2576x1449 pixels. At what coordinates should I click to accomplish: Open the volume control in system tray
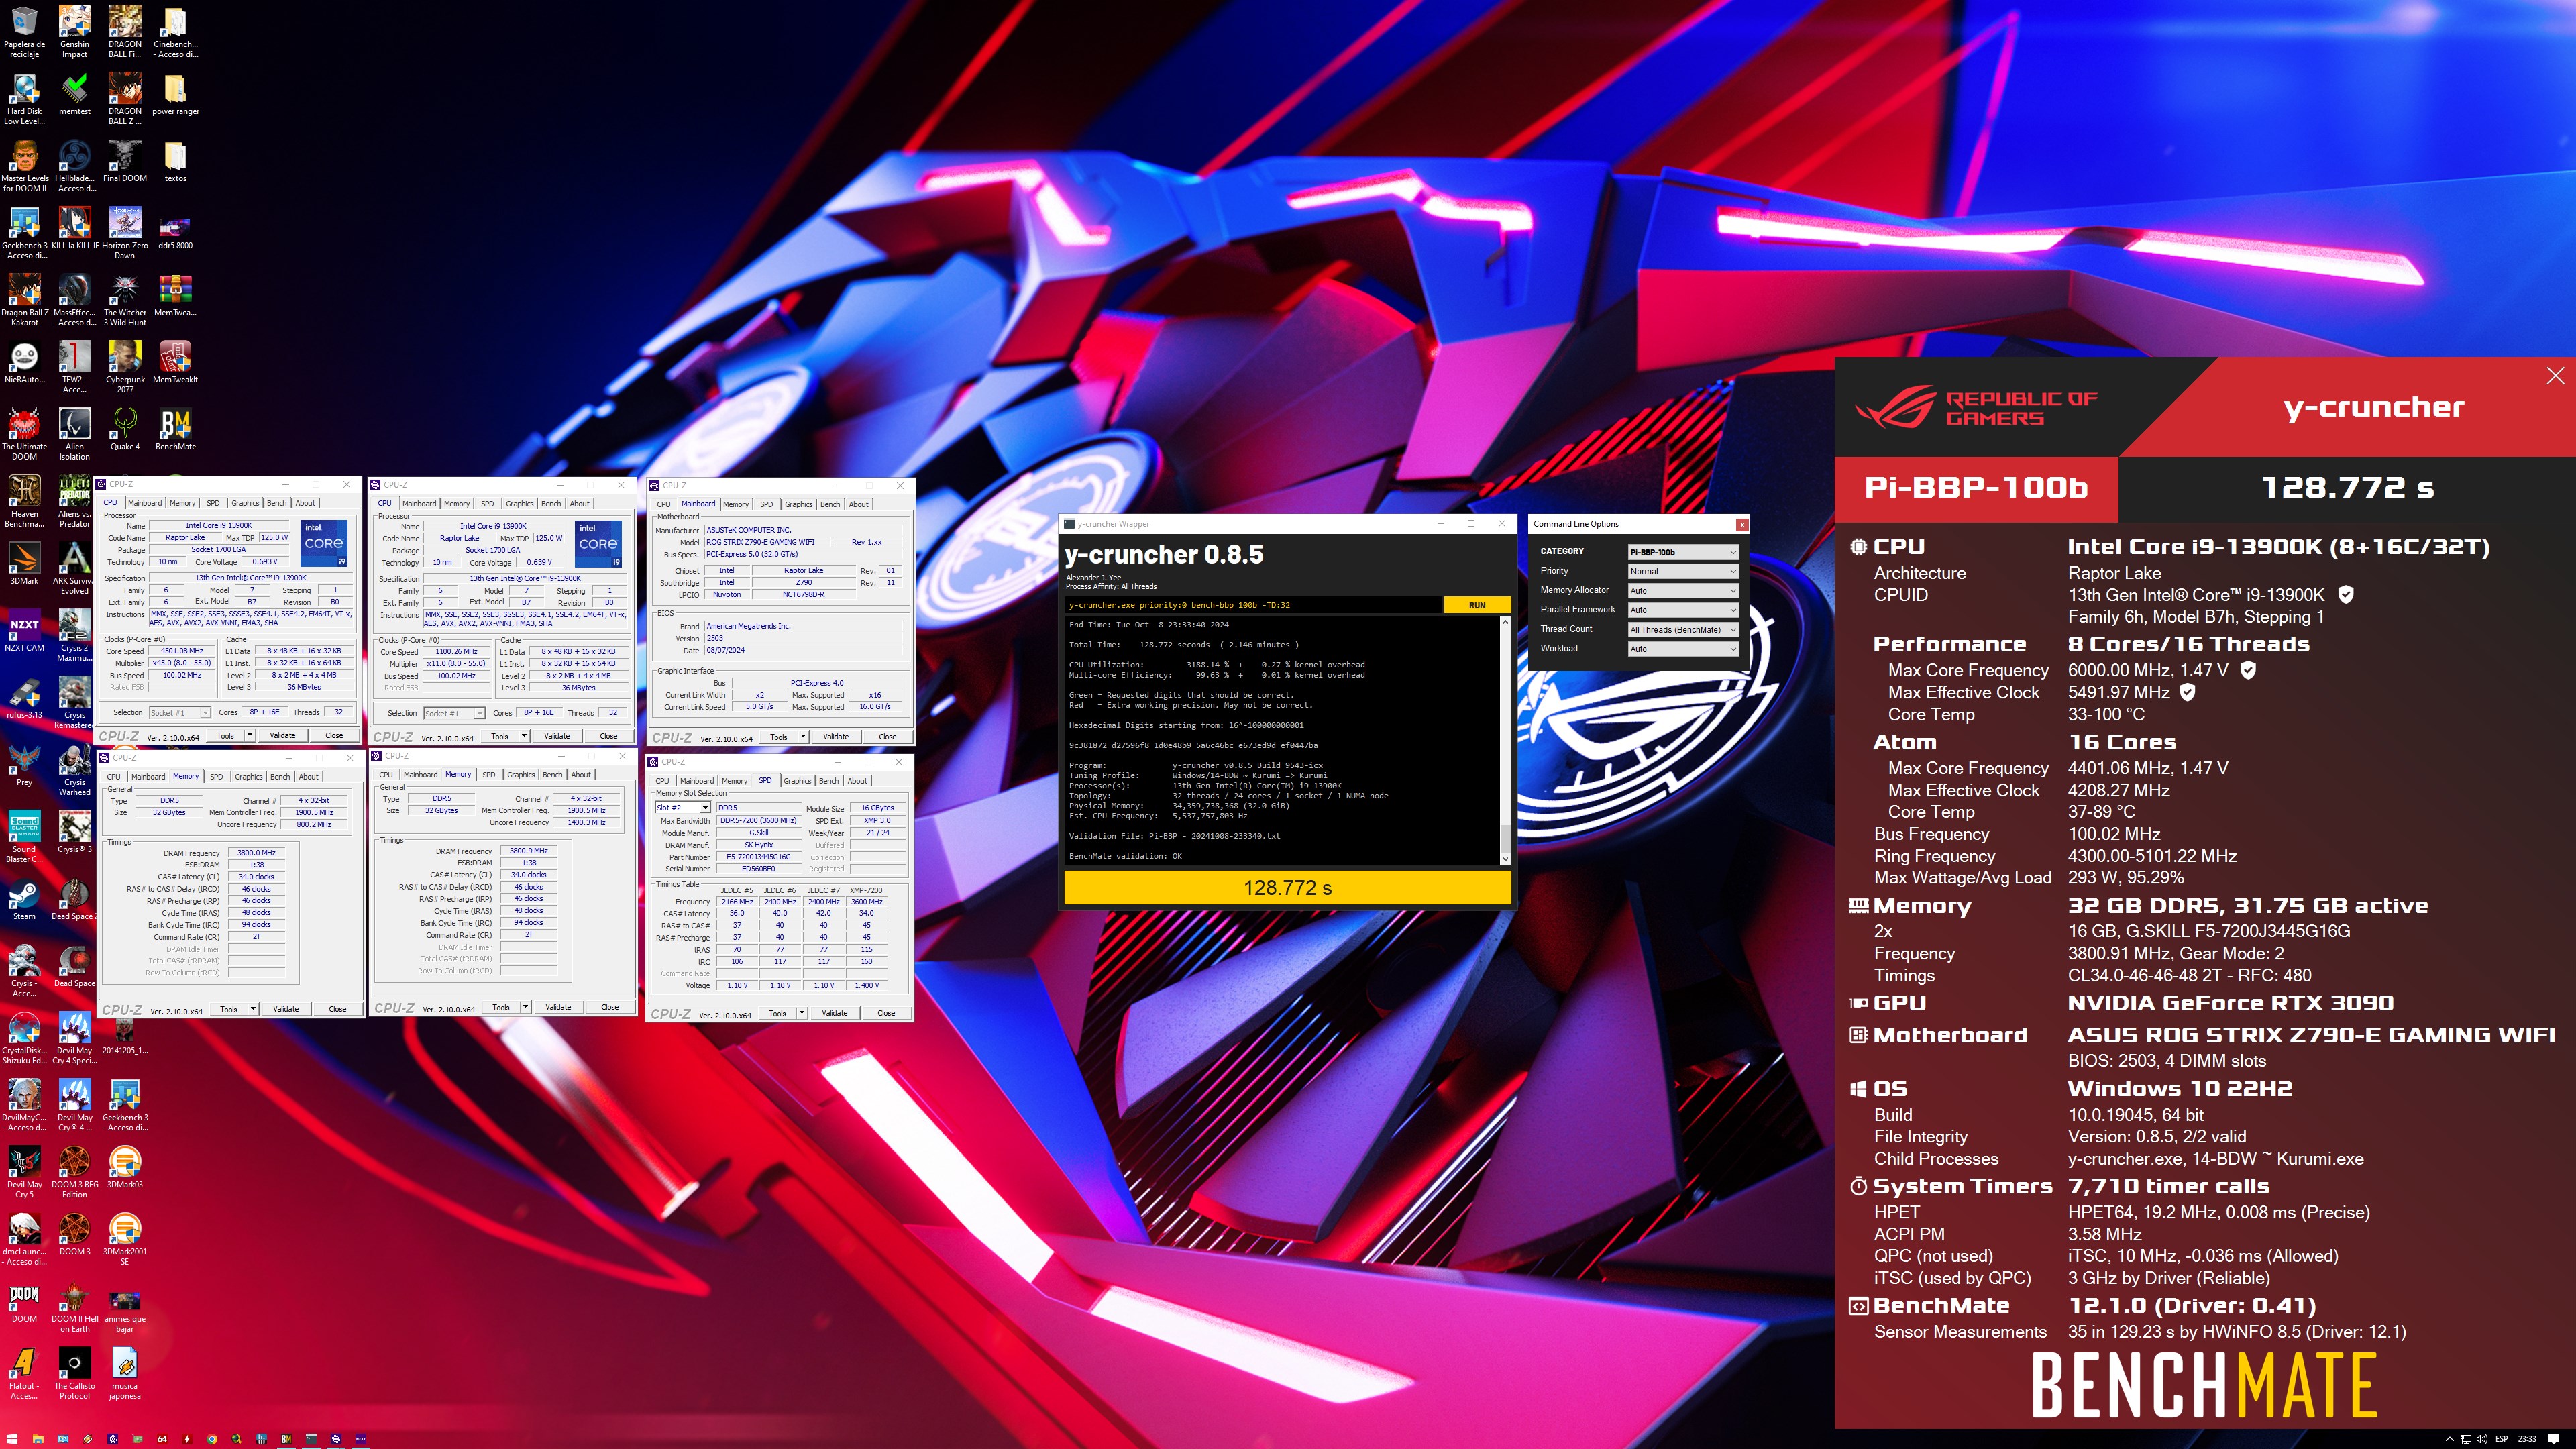coord(2482,1439)
